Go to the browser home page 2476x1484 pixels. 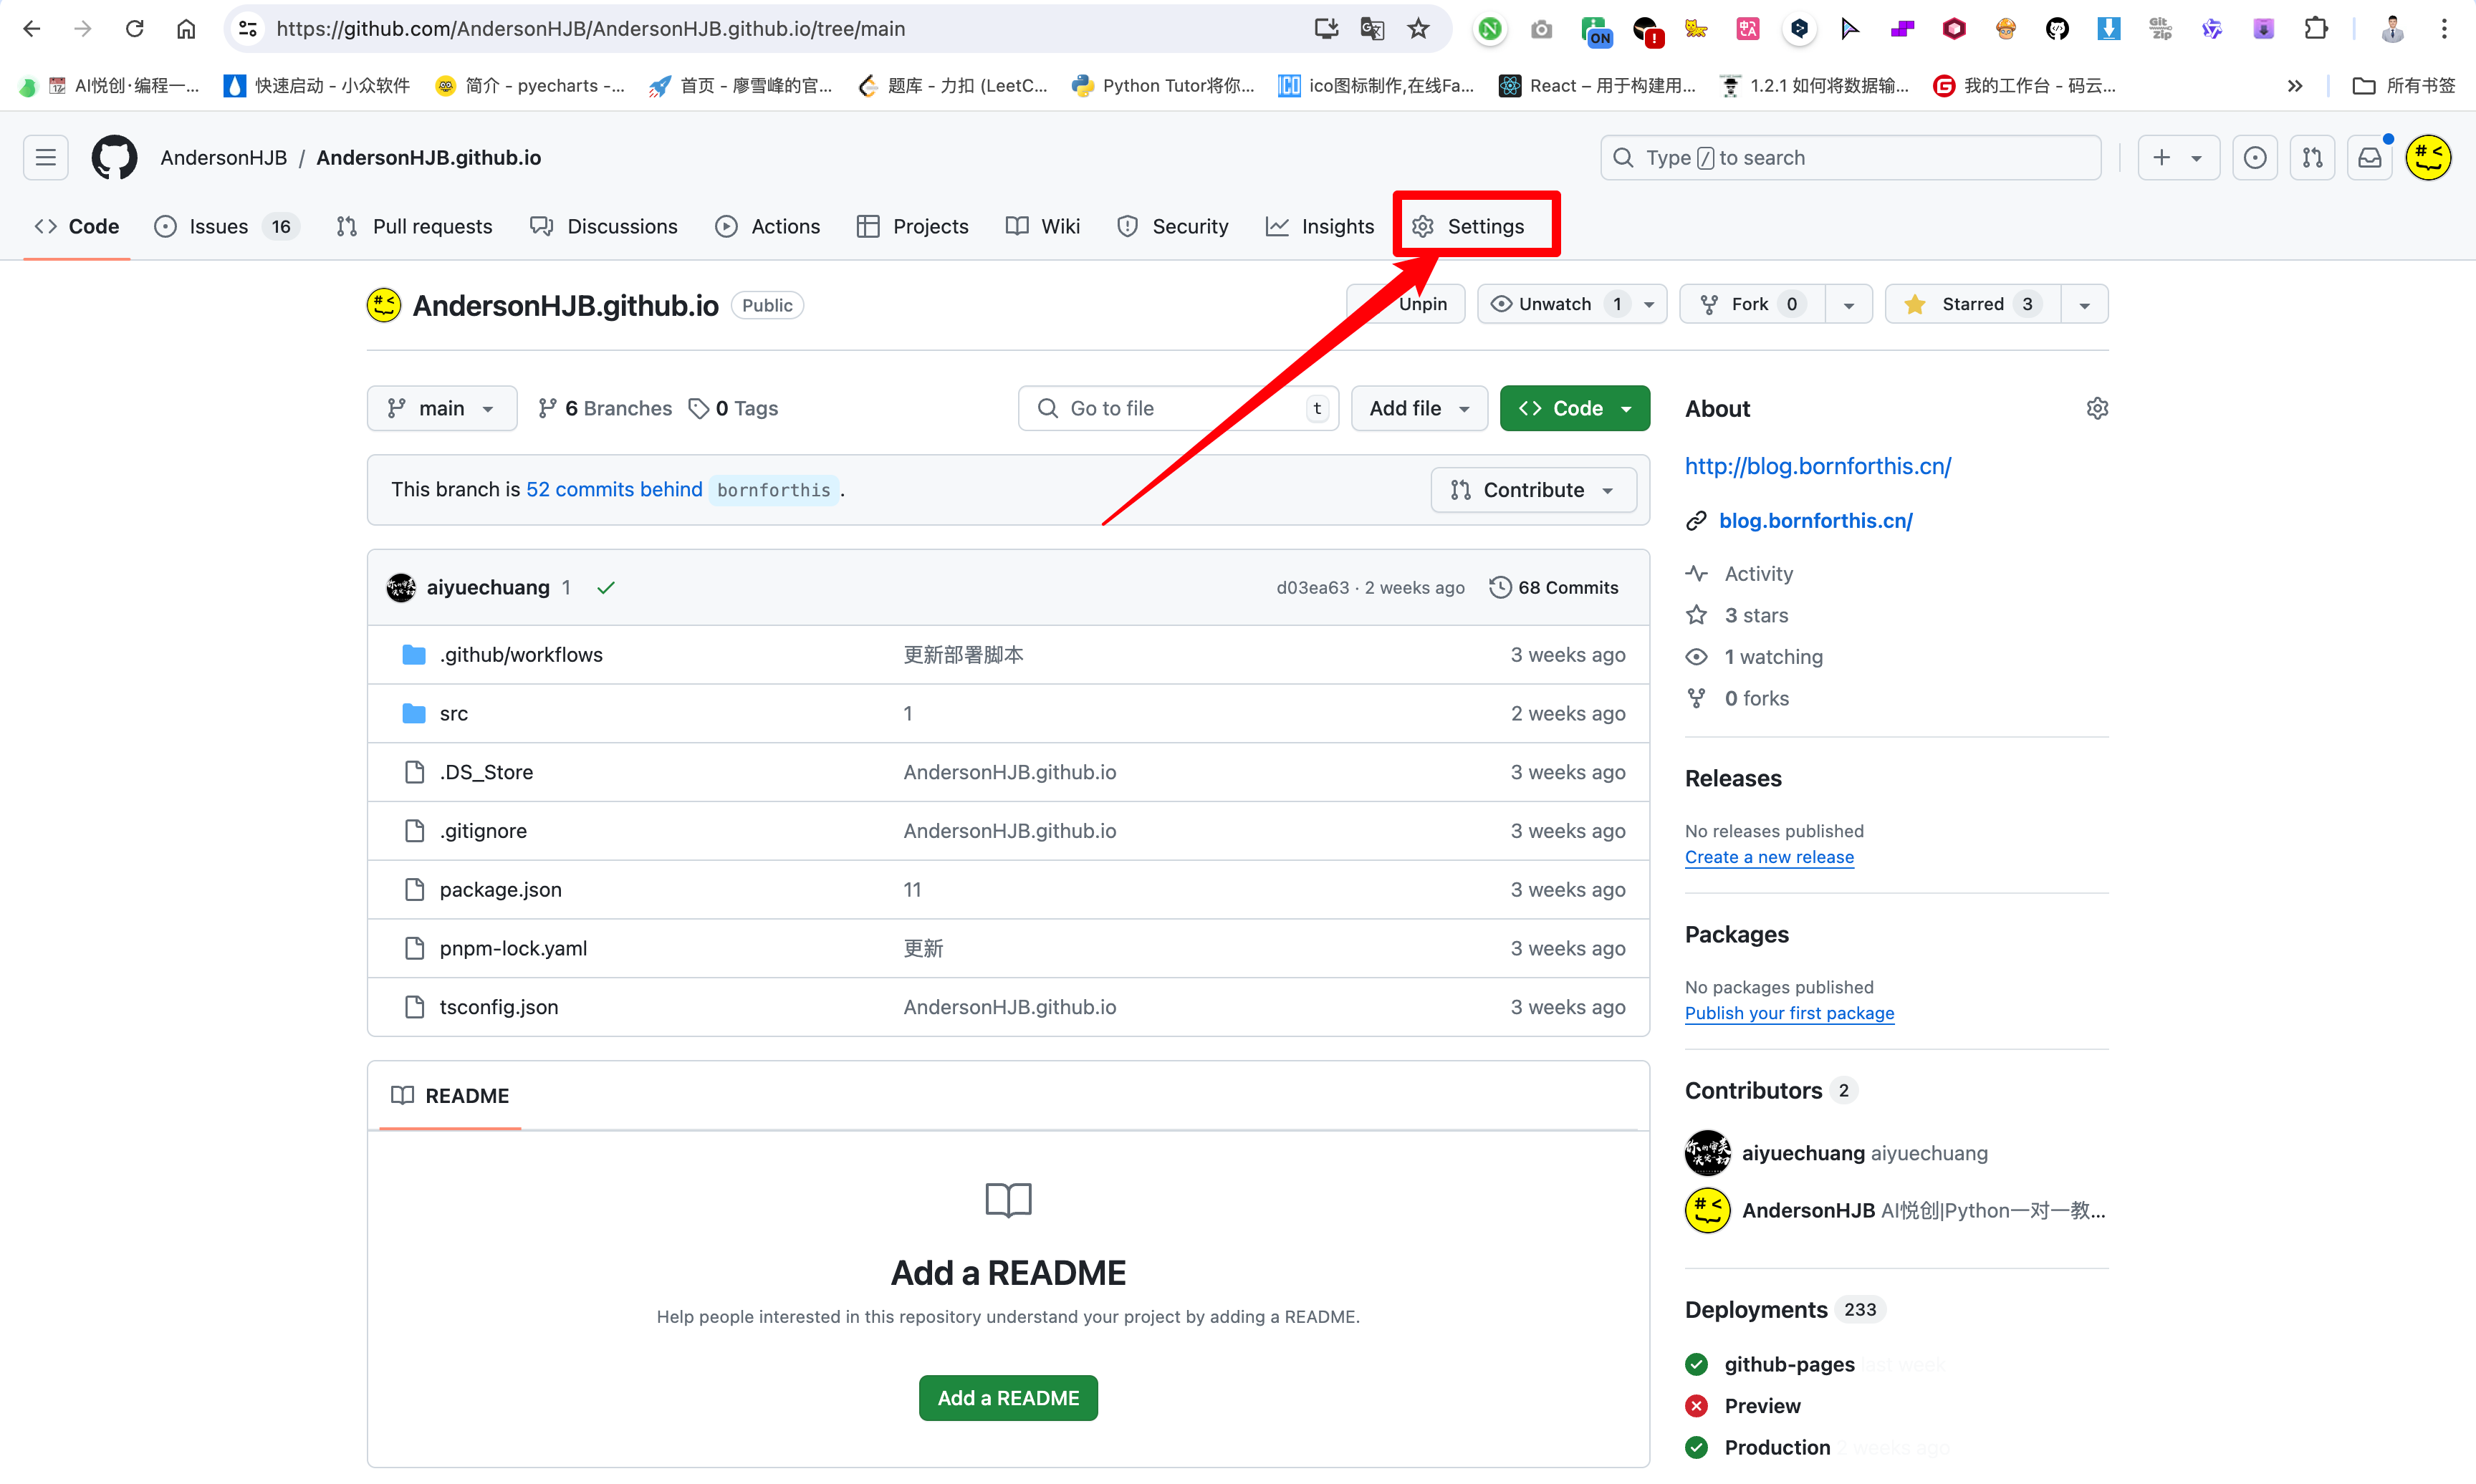point(186,29)
